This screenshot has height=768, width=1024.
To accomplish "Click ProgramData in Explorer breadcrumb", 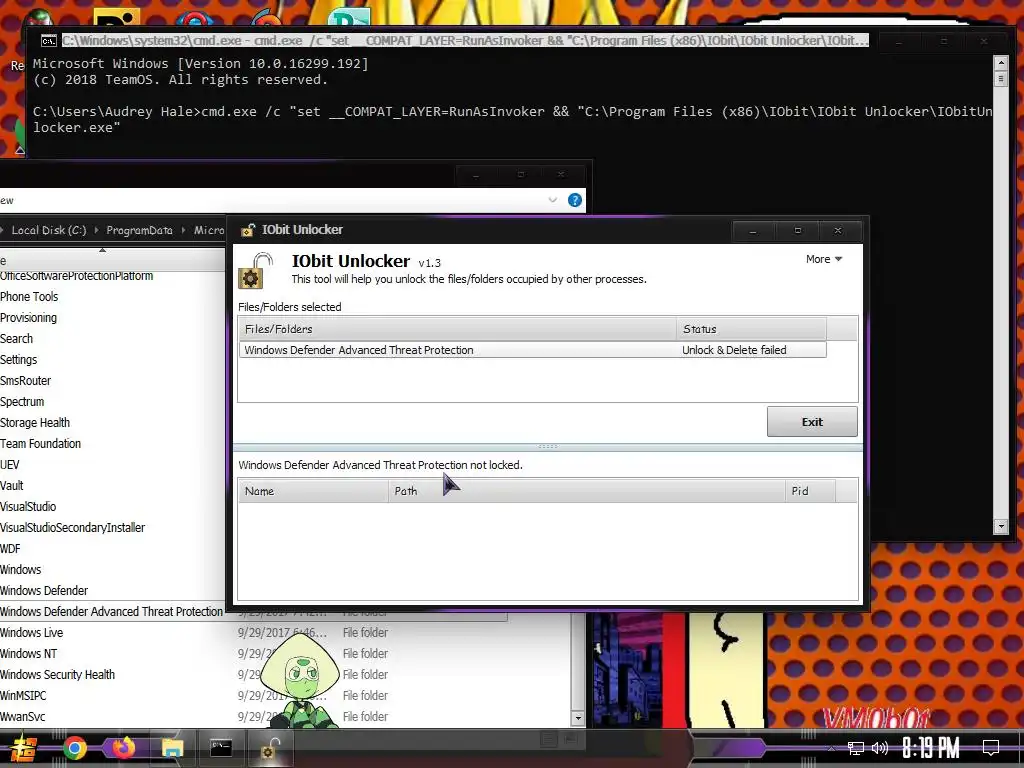I will (139, 230).
